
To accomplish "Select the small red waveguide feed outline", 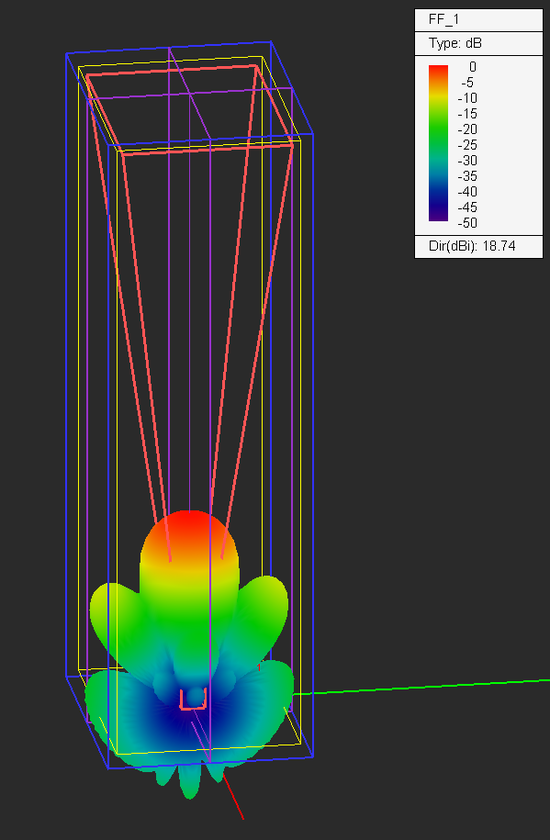I will click(x=193, y=699).
